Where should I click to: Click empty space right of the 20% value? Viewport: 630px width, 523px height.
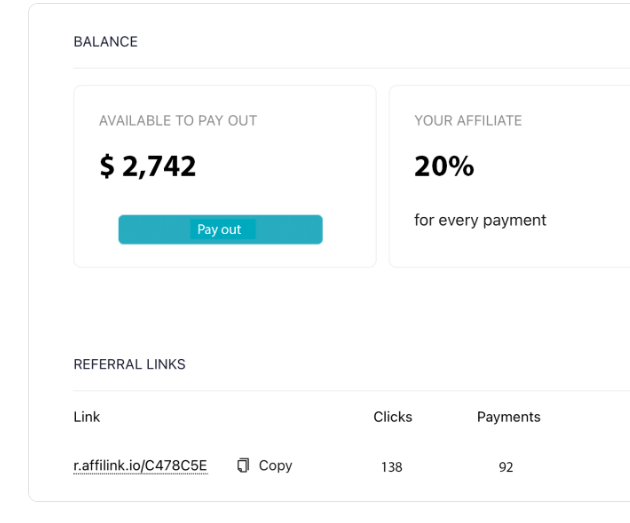coord(560,167)
